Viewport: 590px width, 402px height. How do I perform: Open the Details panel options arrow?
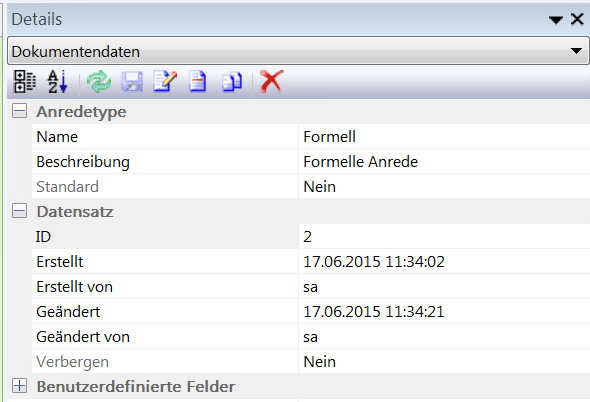555,20
